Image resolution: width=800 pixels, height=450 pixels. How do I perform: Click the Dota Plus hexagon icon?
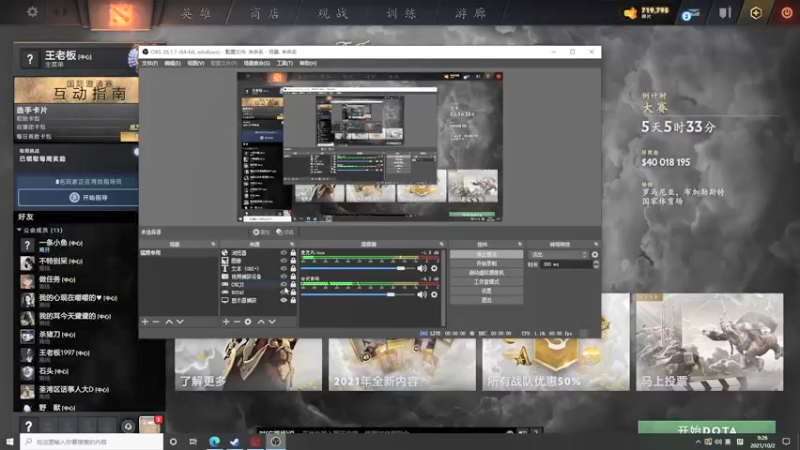(756, 13)
